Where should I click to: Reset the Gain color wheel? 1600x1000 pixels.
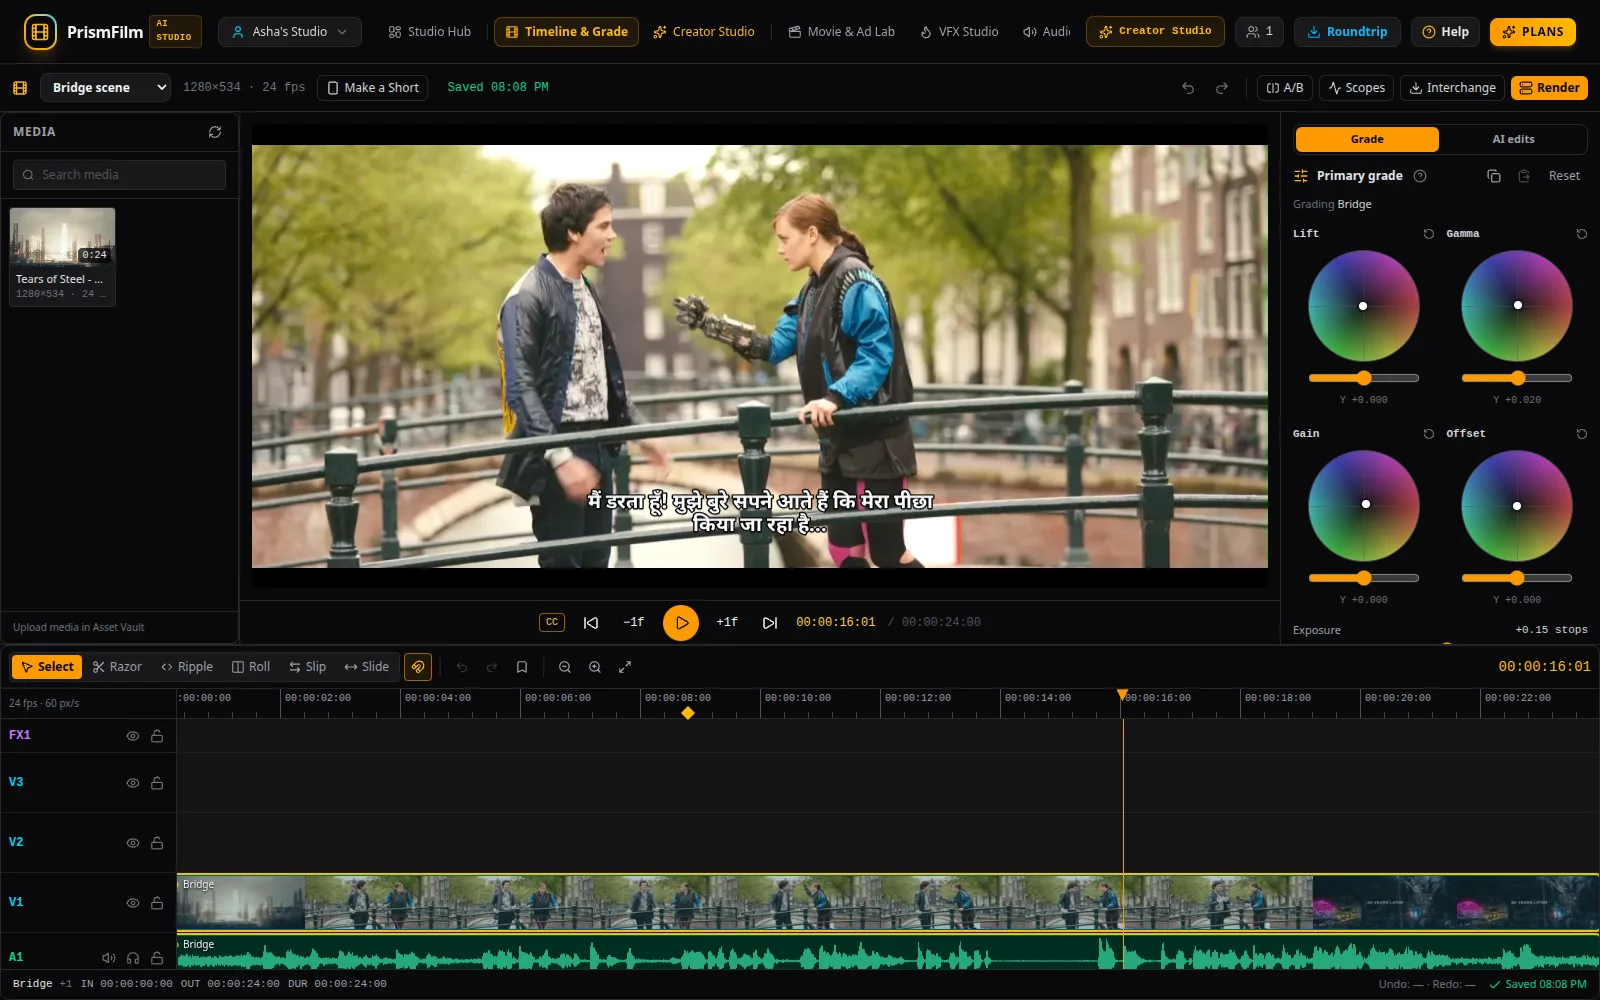click(1429, 434)
